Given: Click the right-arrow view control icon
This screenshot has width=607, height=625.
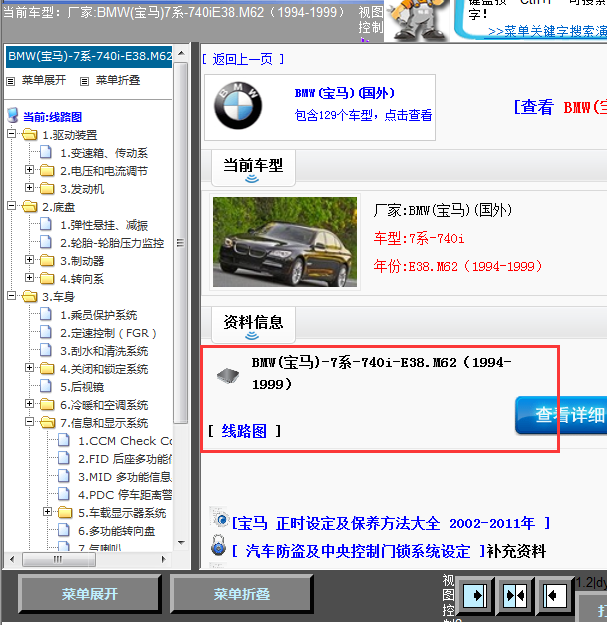Looking at the screenshot, I should [474, 596].
